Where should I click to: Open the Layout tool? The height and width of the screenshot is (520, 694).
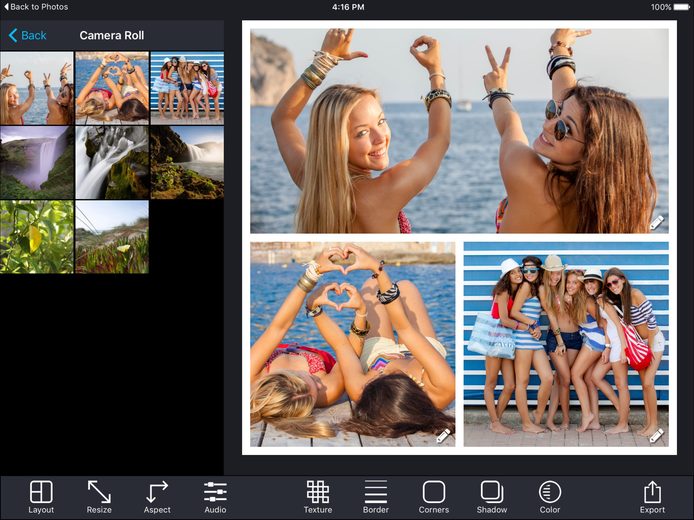point(41,497)
